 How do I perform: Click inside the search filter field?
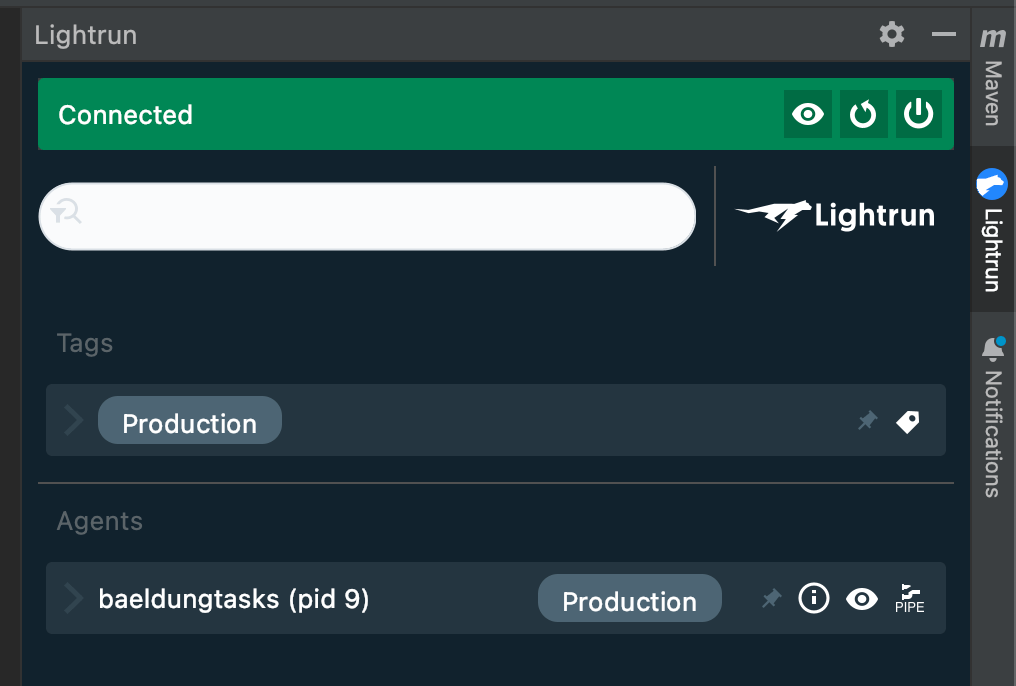(x=367, y=216)
